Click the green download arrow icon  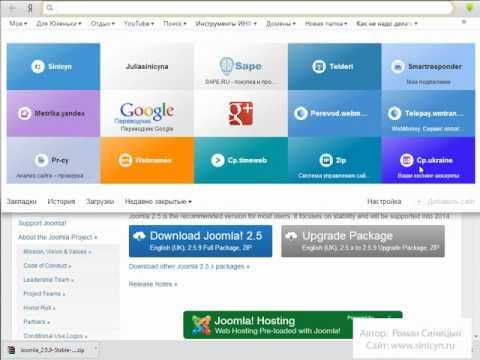pos(469,8)
